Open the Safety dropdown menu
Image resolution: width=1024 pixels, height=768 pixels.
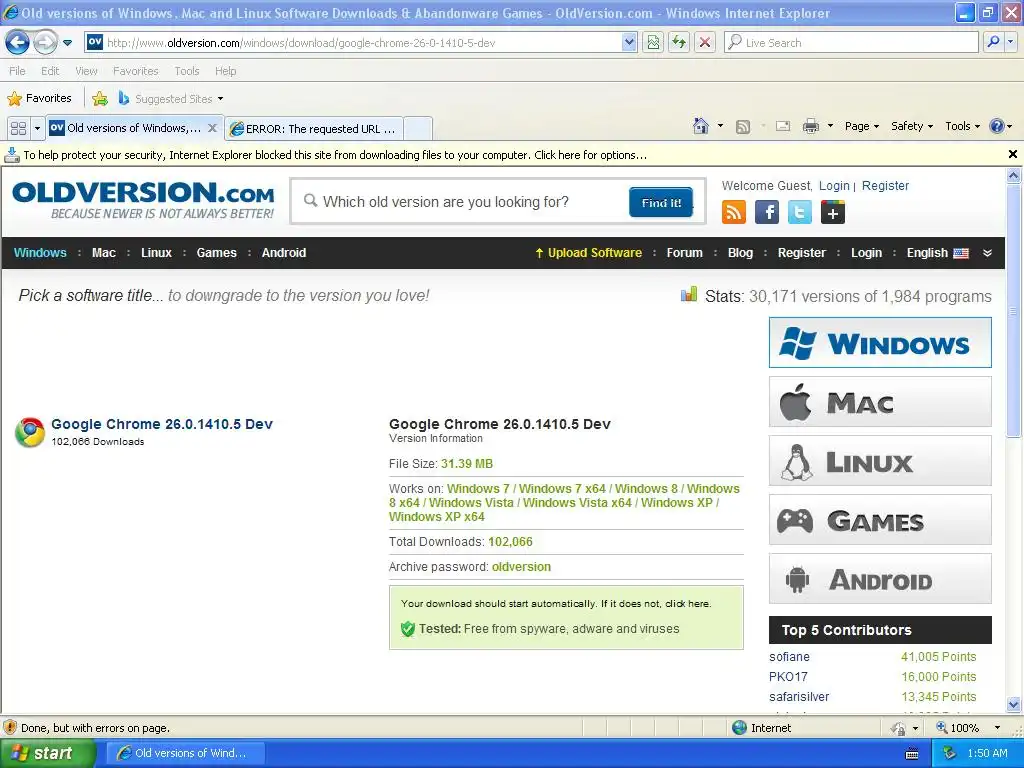point(912,126)
